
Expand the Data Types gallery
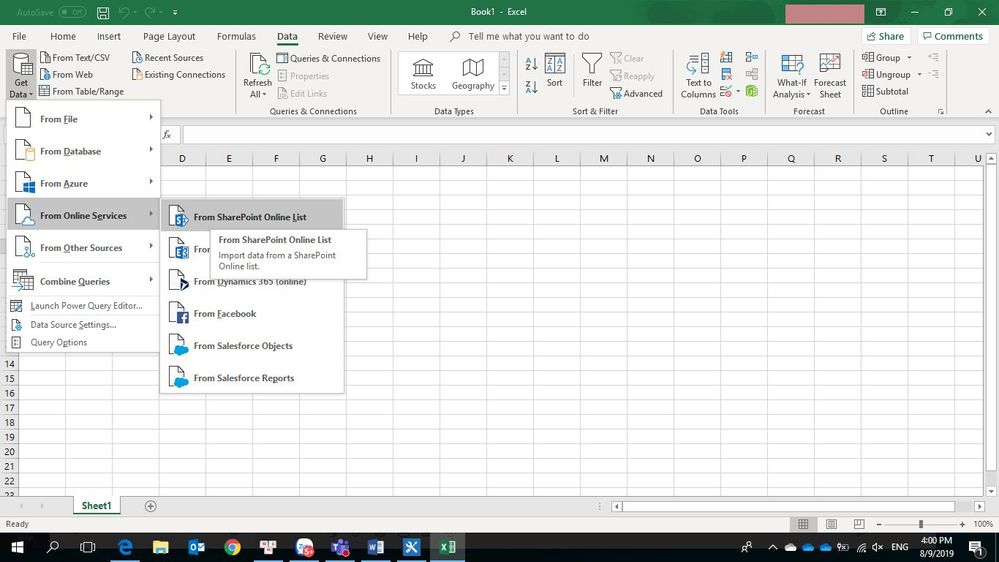click(x=504, y=89)
